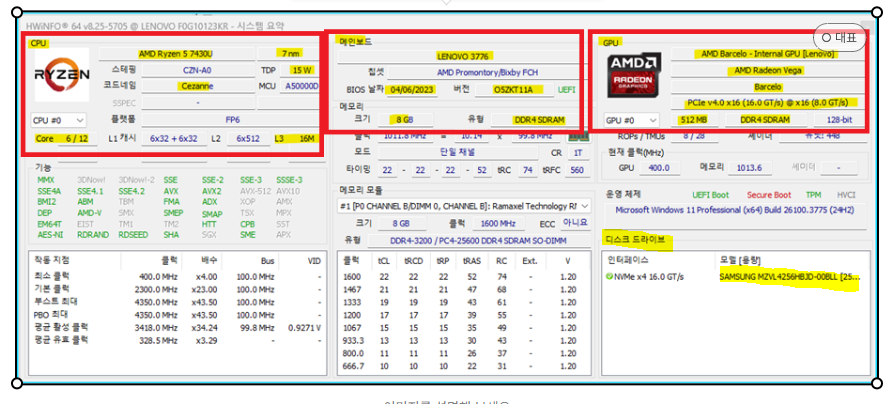Viewport: 890px width, 404px height.
Task: Click the 아니요 ECC value
Action: click(576, 222)
